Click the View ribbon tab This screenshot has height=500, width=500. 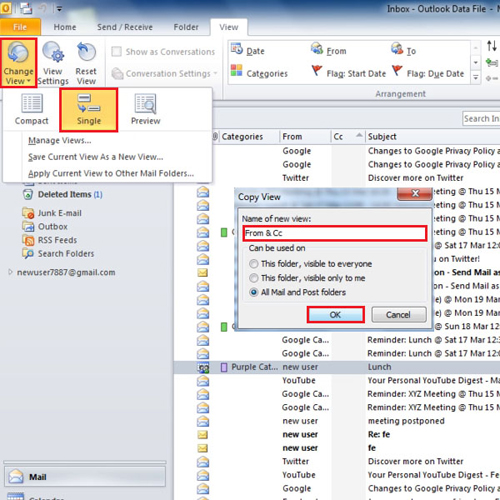(229, 27)
